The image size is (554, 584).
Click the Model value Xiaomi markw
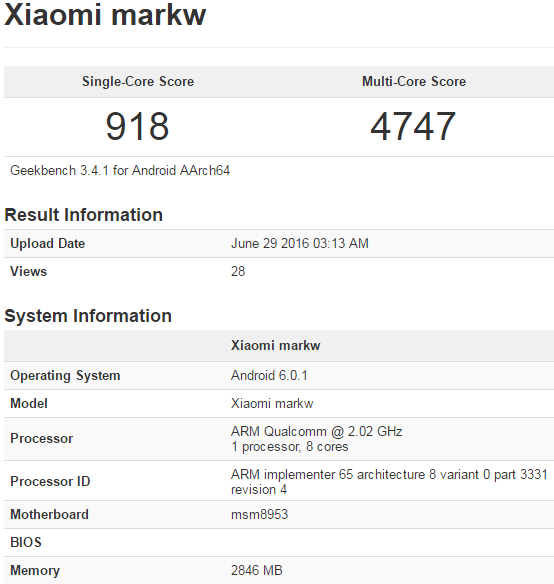click(272, 404)
